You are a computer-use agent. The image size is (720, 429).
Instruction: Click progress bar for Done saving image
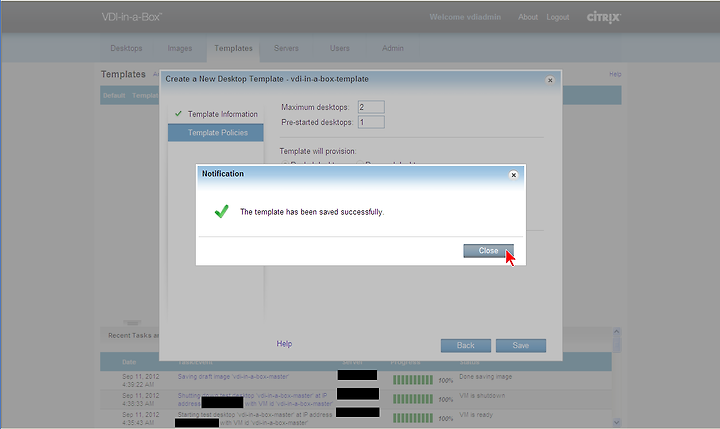coord(412,380)
